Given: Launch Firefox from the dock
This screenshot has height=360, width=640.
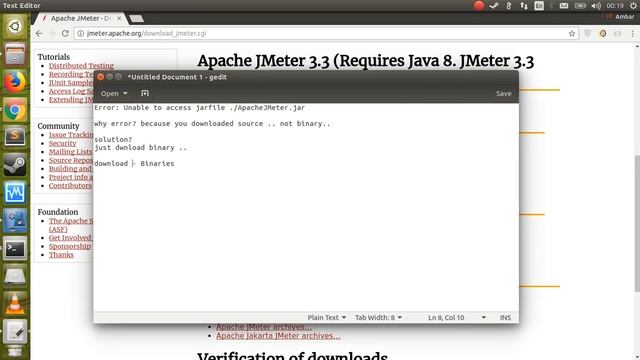Looking at the screenshot, I should click(x=15, y=82).
